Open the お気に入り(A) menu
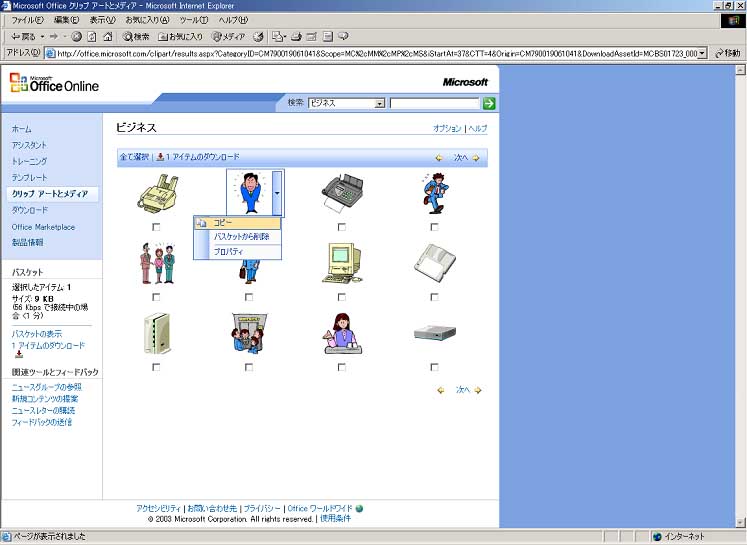The width and height of the screenshot is (747, 545). (x=147, y=20)
